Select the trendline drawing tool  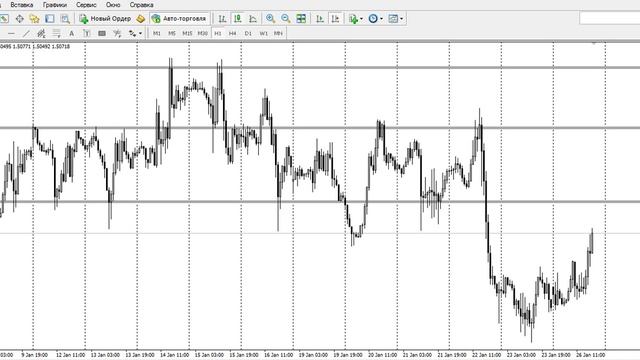[26, 33]
